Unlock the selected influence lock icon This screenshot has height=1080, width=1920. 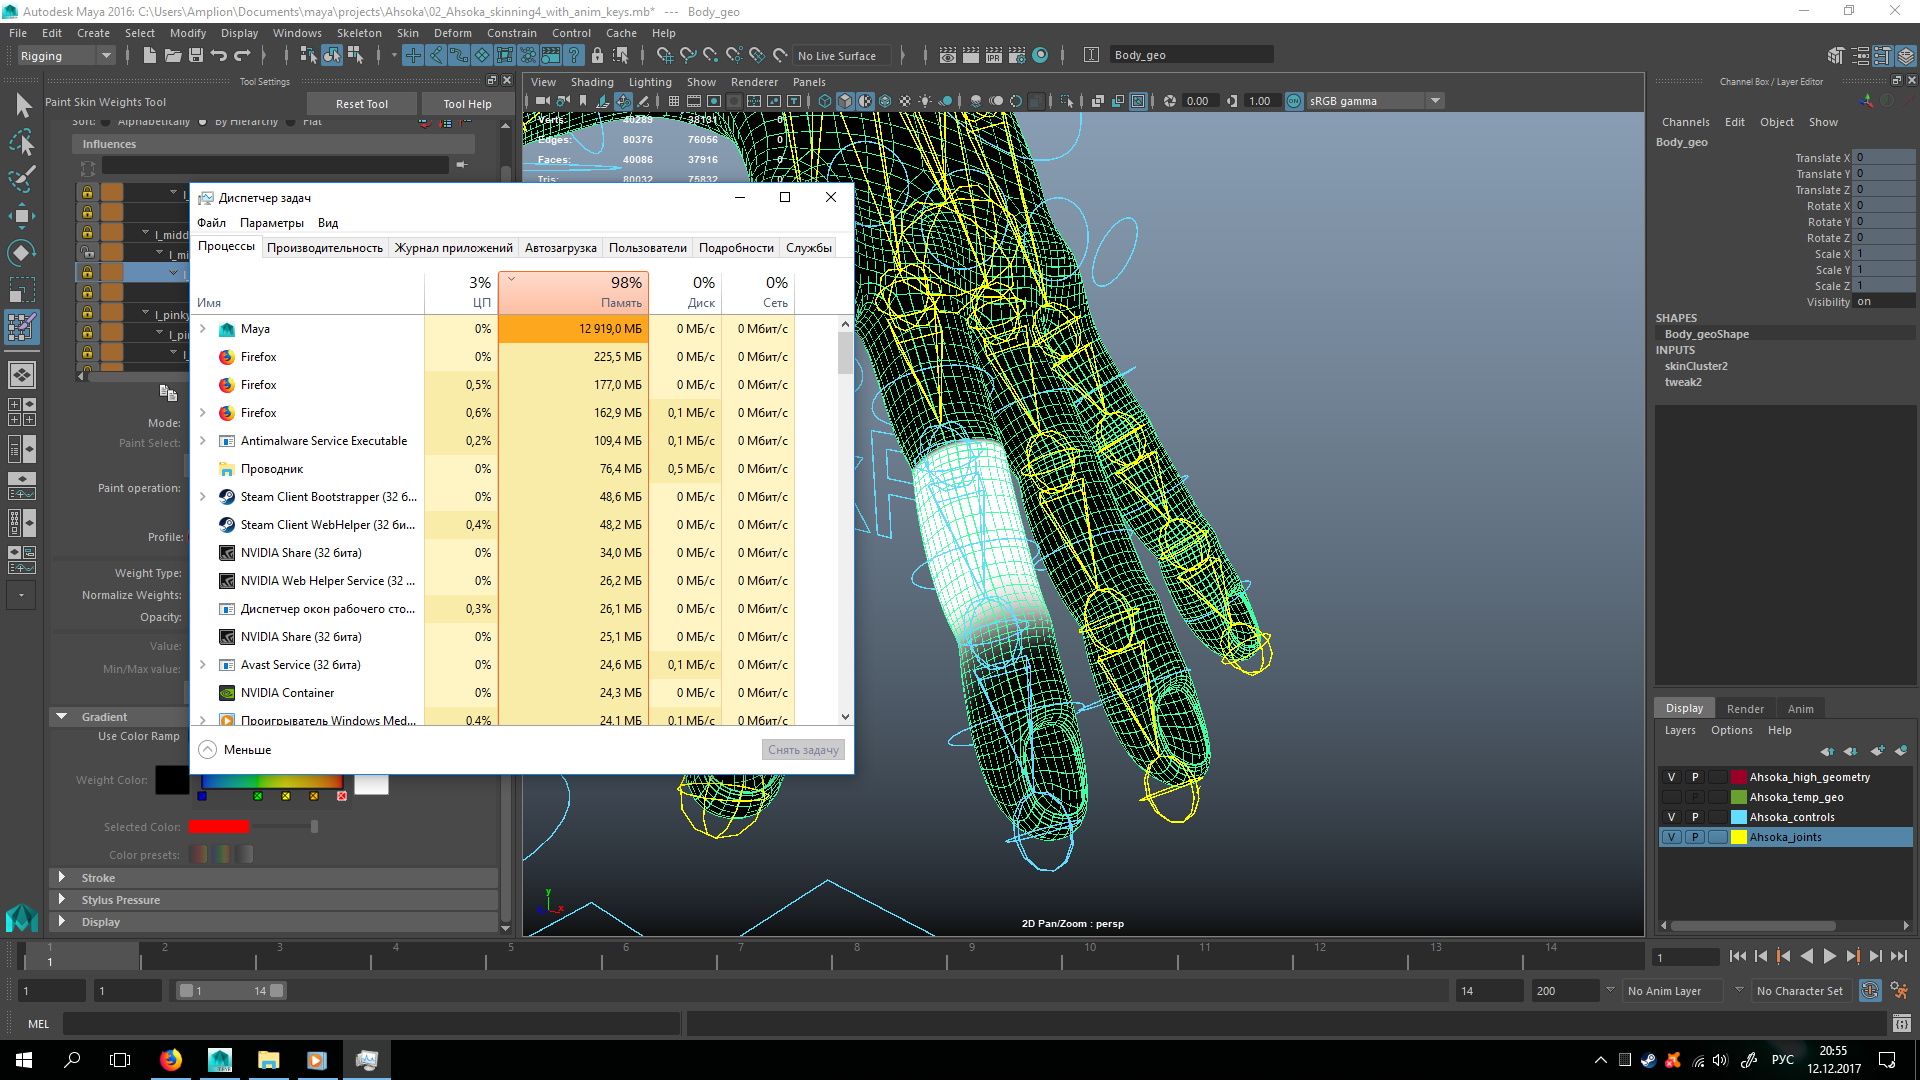(x=88, y=272)
